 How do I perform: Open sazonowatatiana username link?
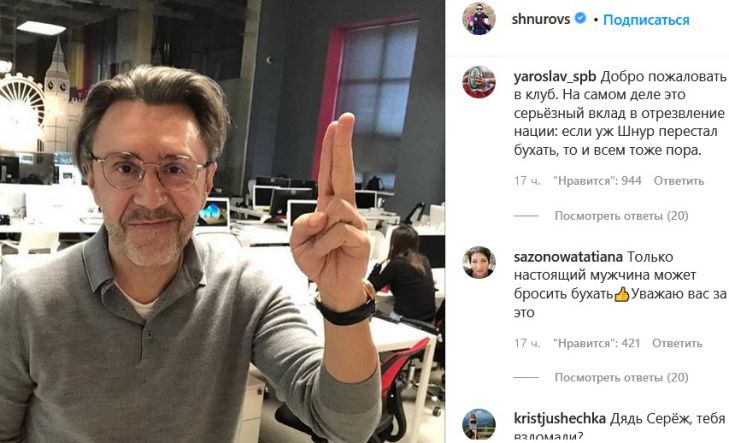coord(568,257)
